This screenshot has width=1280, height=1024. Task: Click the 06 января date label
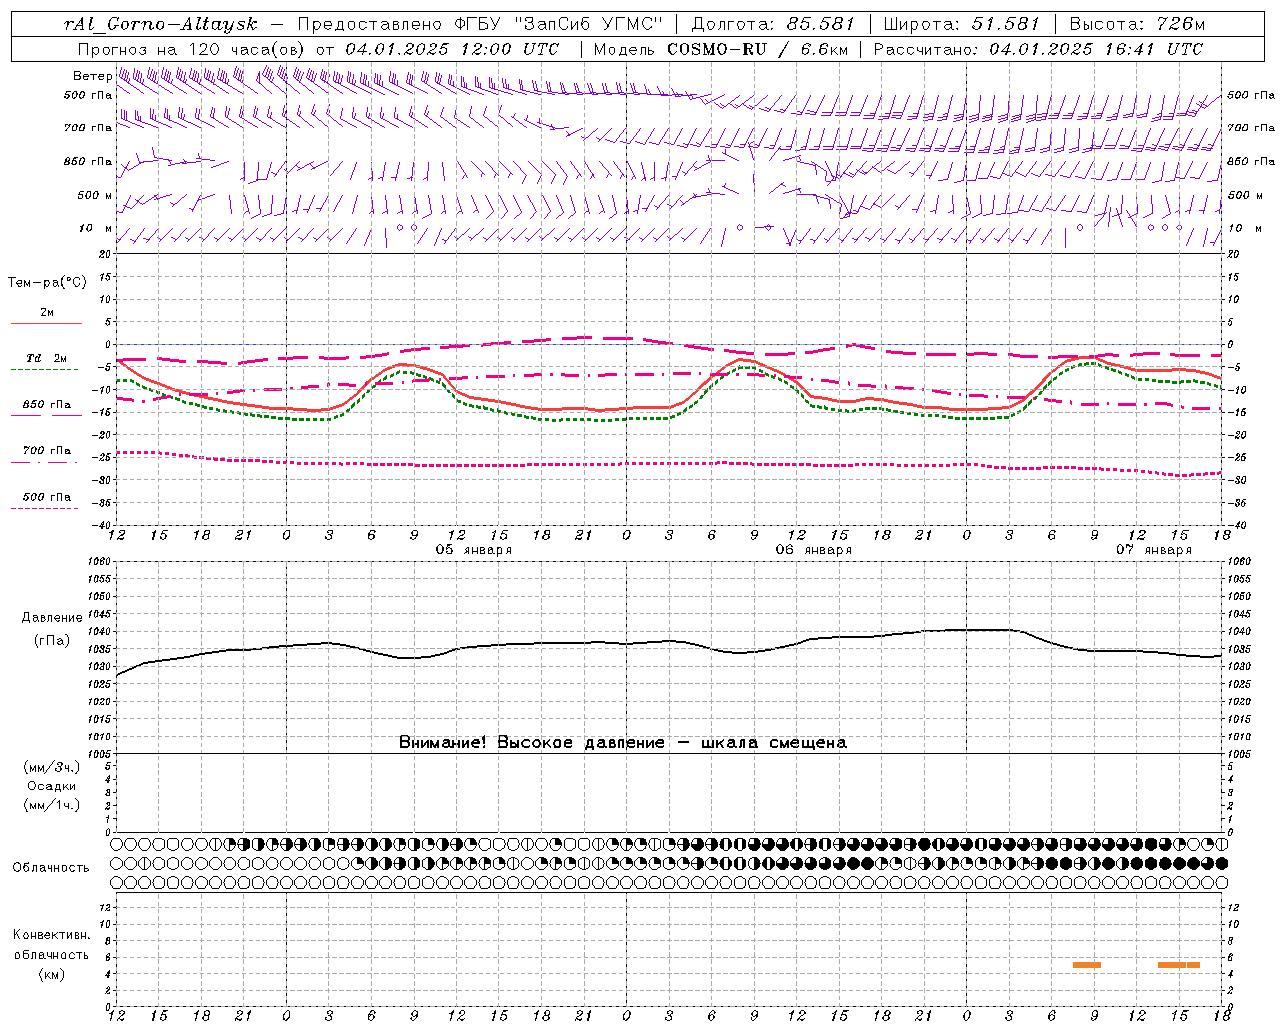click(x=814, y=550)
